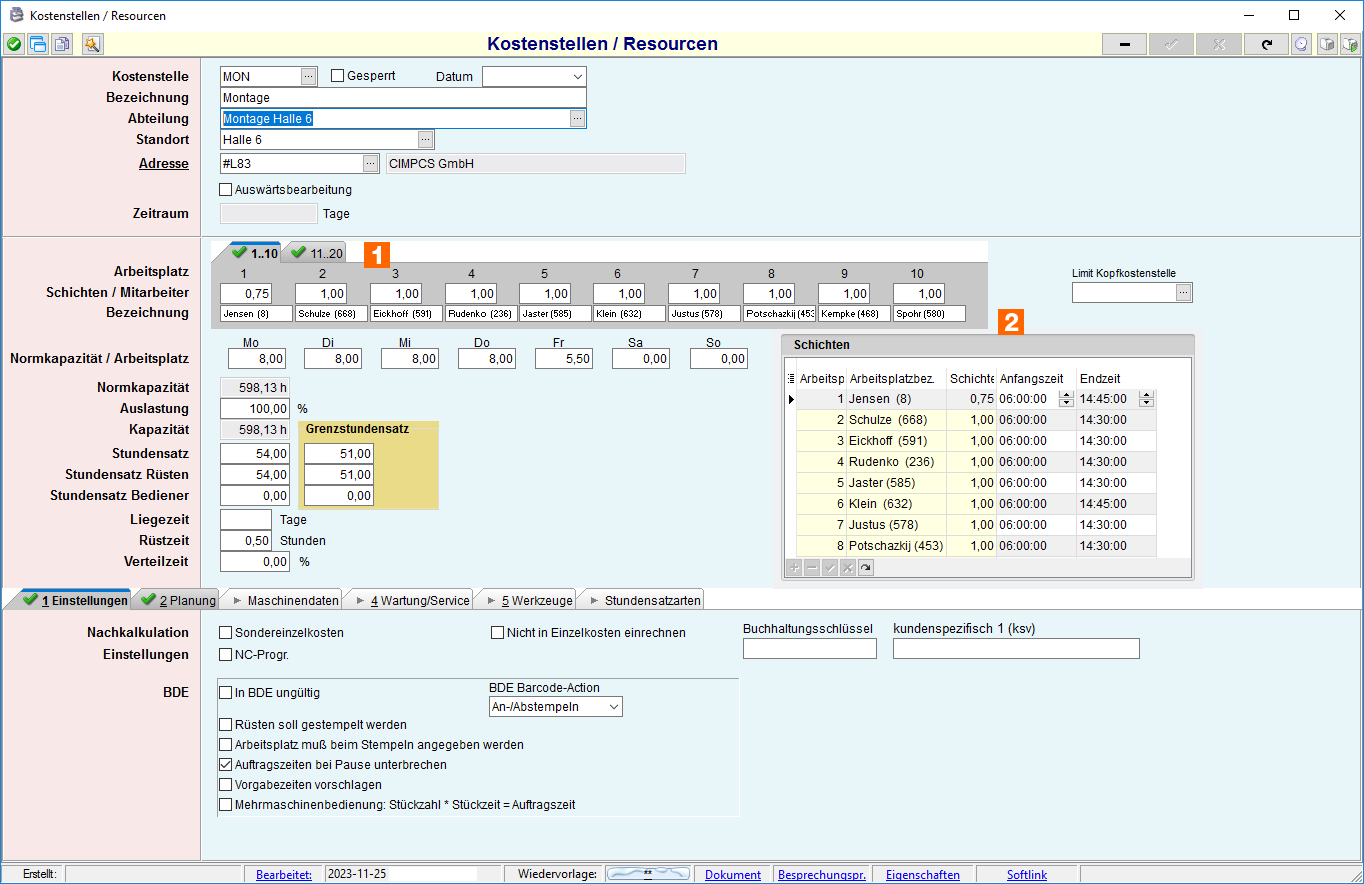Screen dimensions: 1364x884
Task: Click minus remove button below Schichten grid
Action: click(812, 567)
